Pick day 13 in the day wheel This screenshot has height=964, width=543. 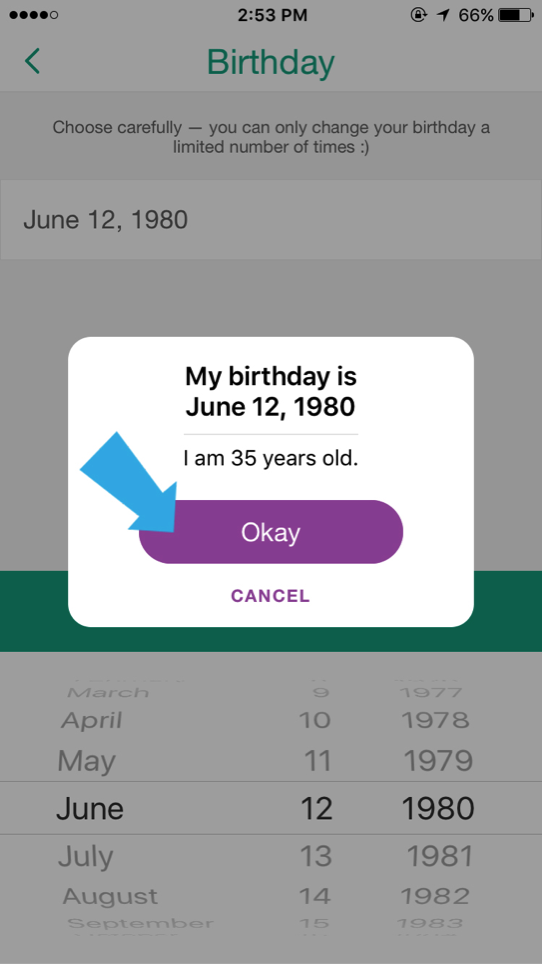pos(316,856)
